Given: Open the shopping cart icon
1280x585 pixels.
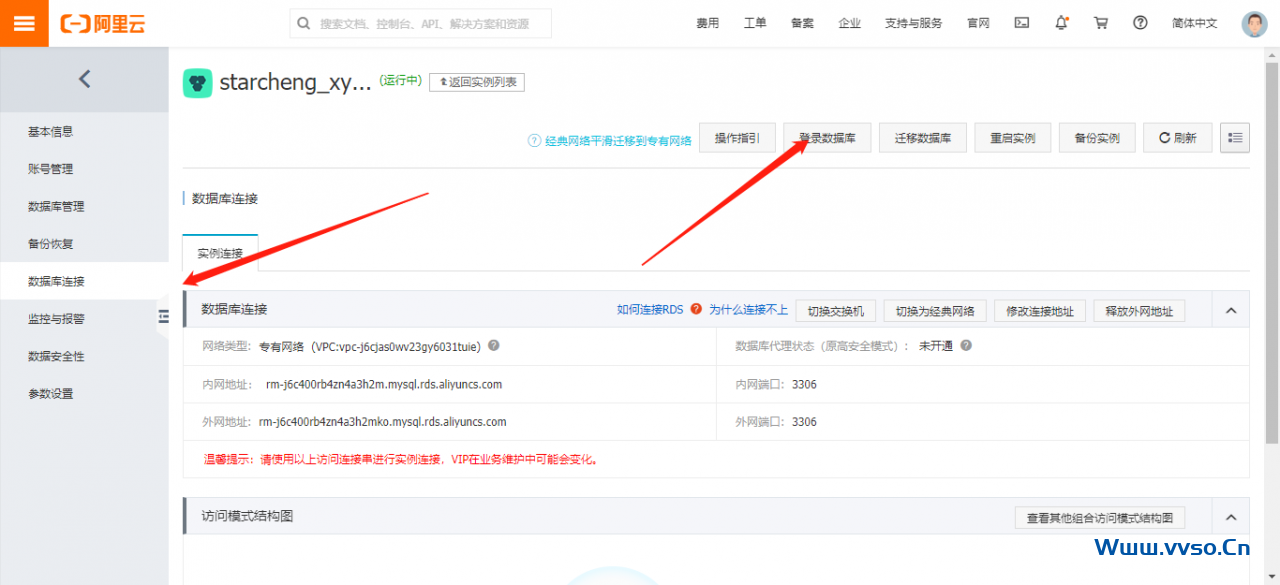Looking at the screenshot, I should tap(1101, 23).
